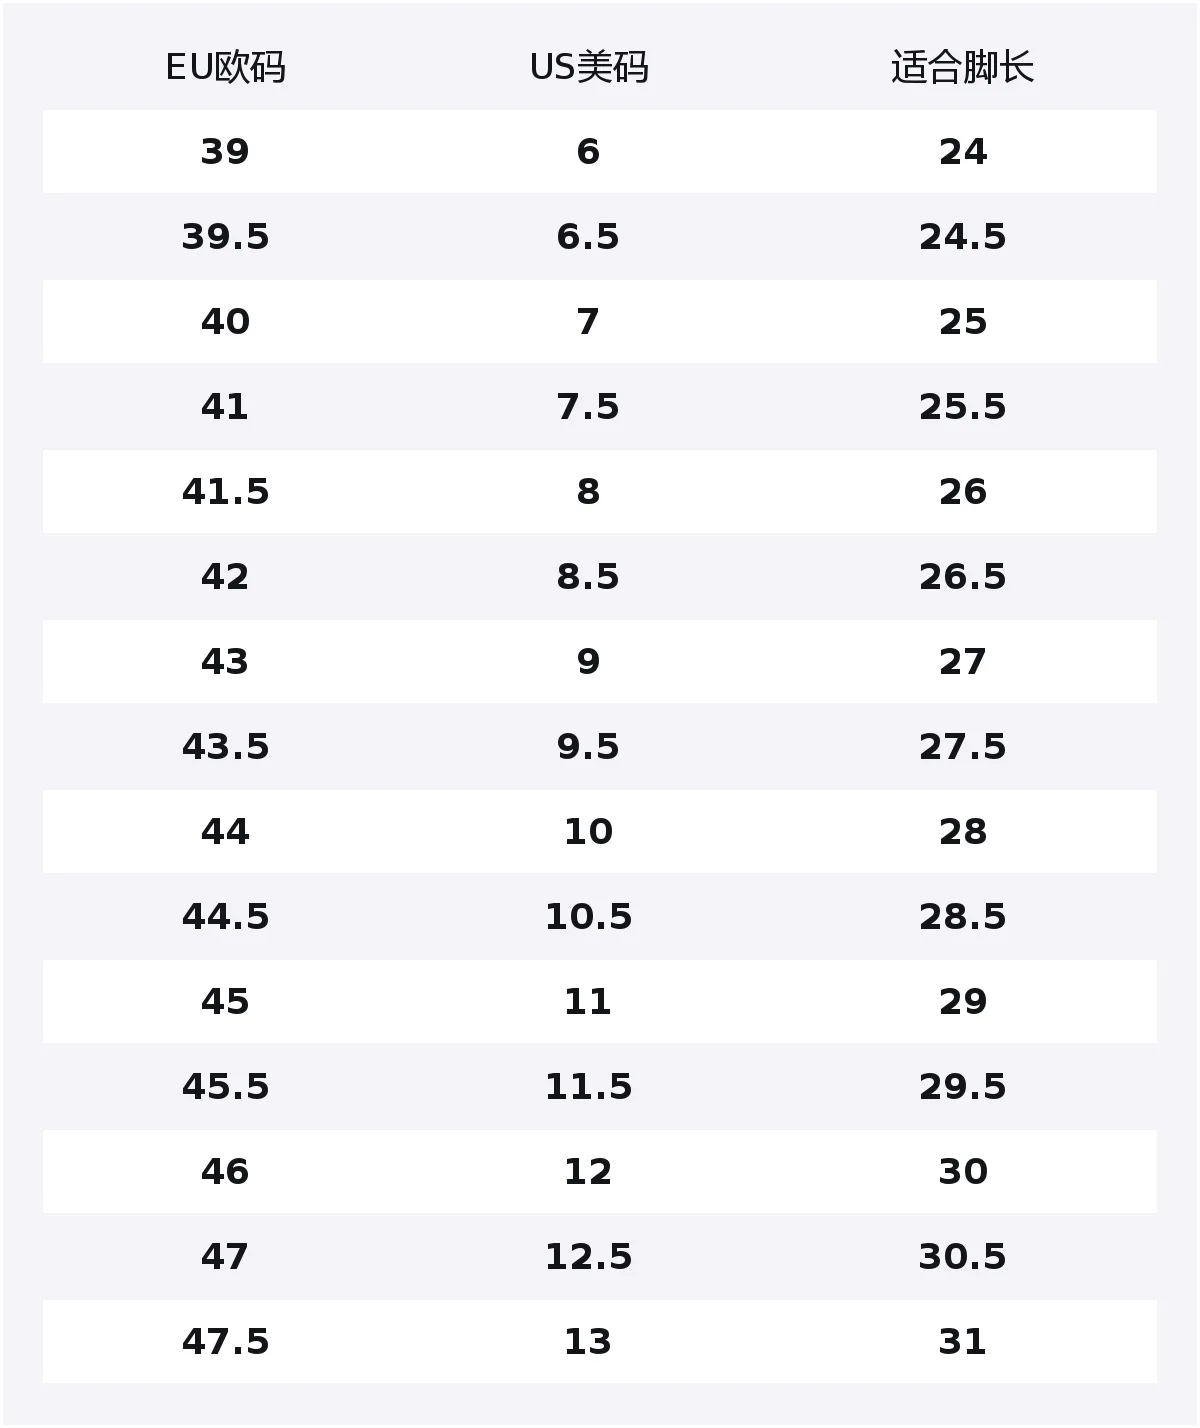
Task: Select EU size 42 cell
Action: click(x=225, y=577)
